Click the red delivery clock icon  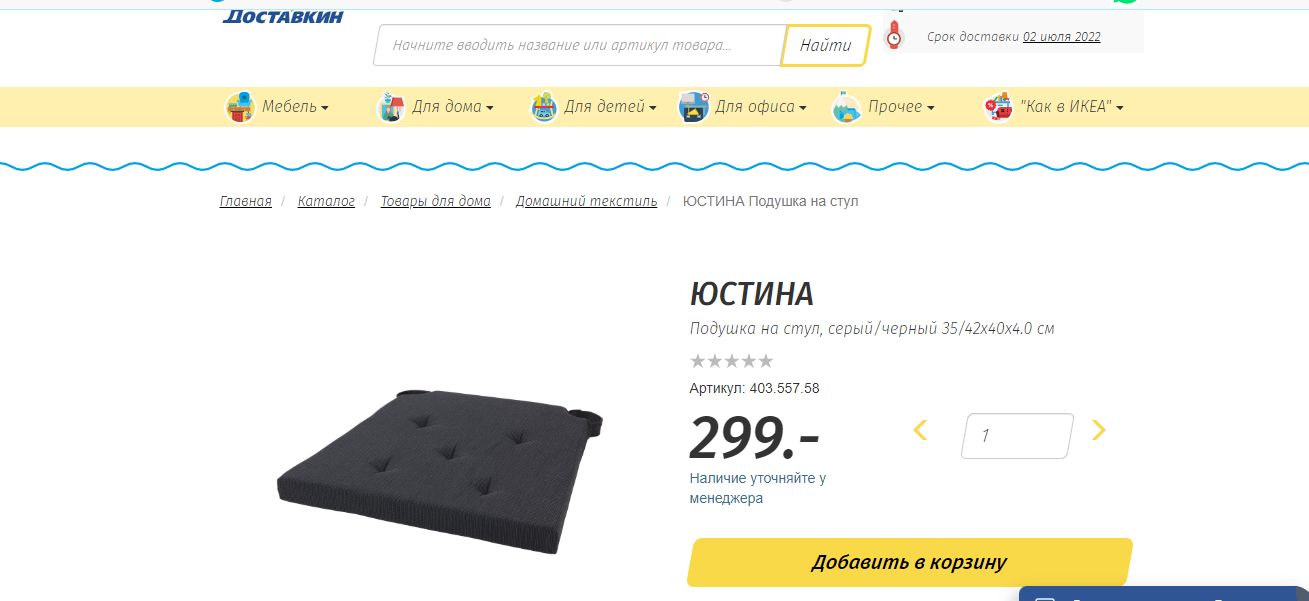coord(894,34)
